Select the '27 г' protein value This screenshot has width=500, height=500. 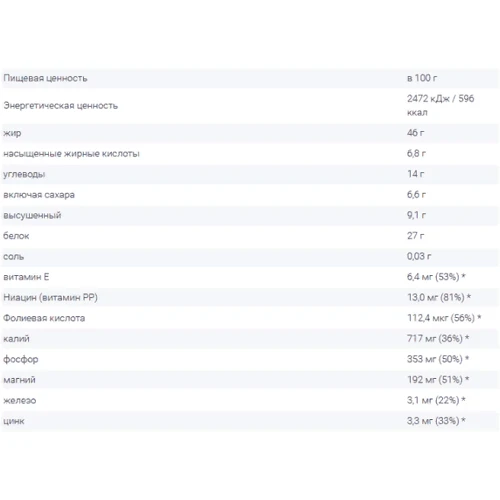tap(416, 236)
